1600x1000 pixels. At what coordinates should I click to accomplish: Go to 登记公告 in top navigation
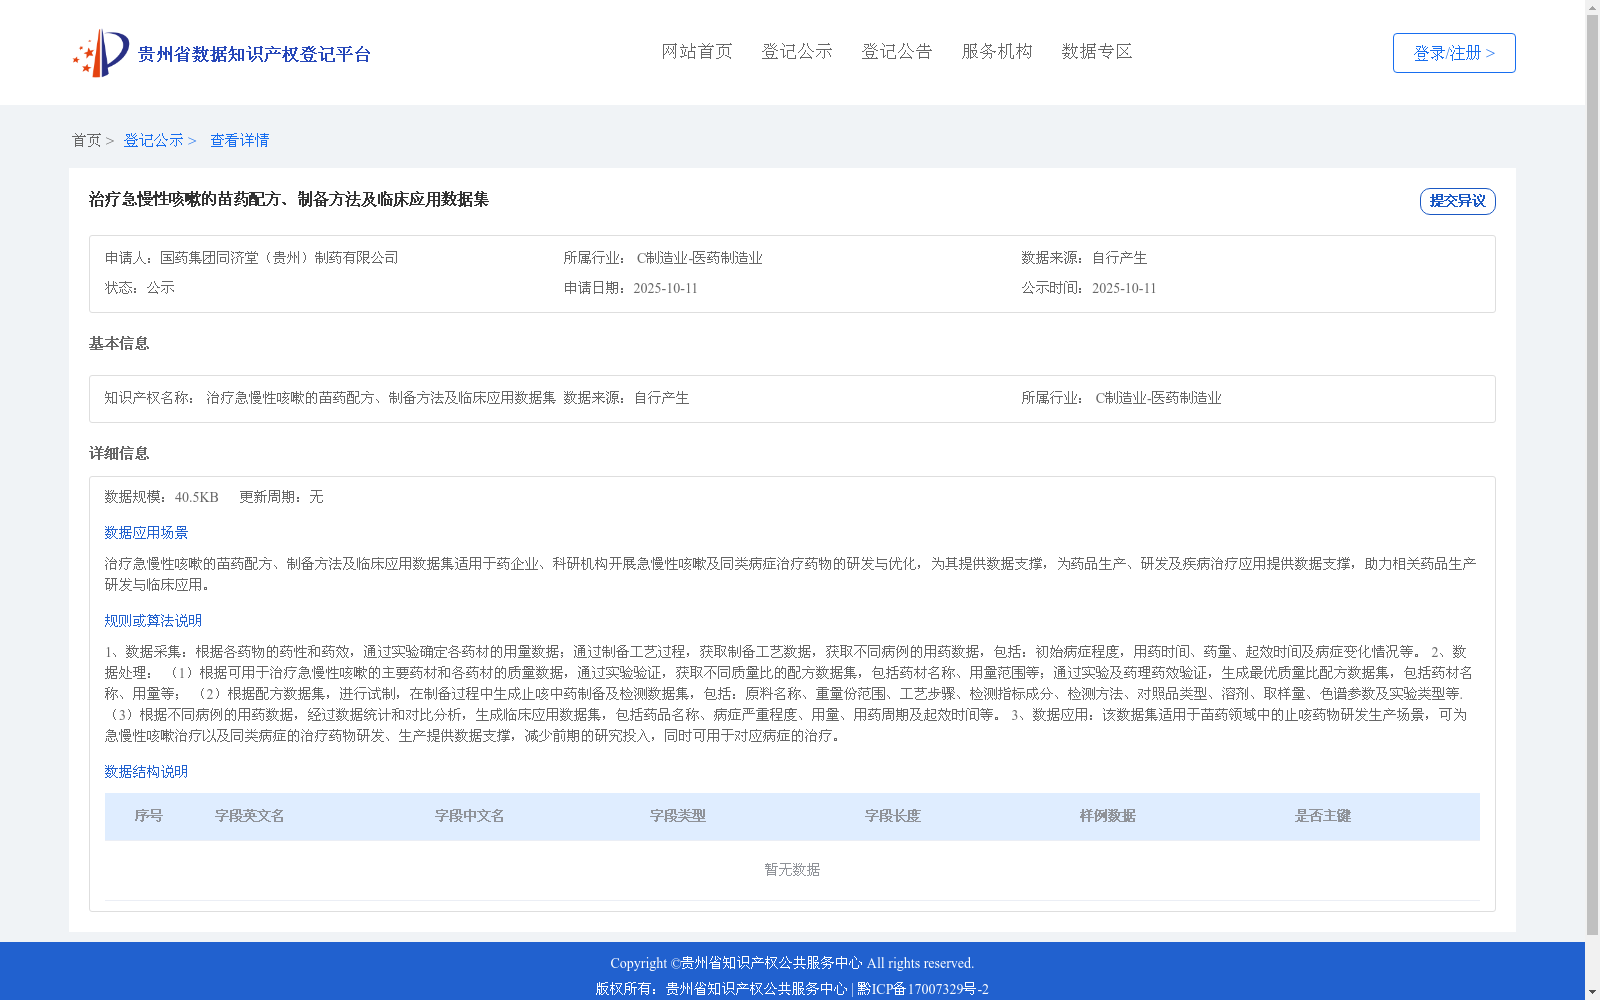pos(897,52)
